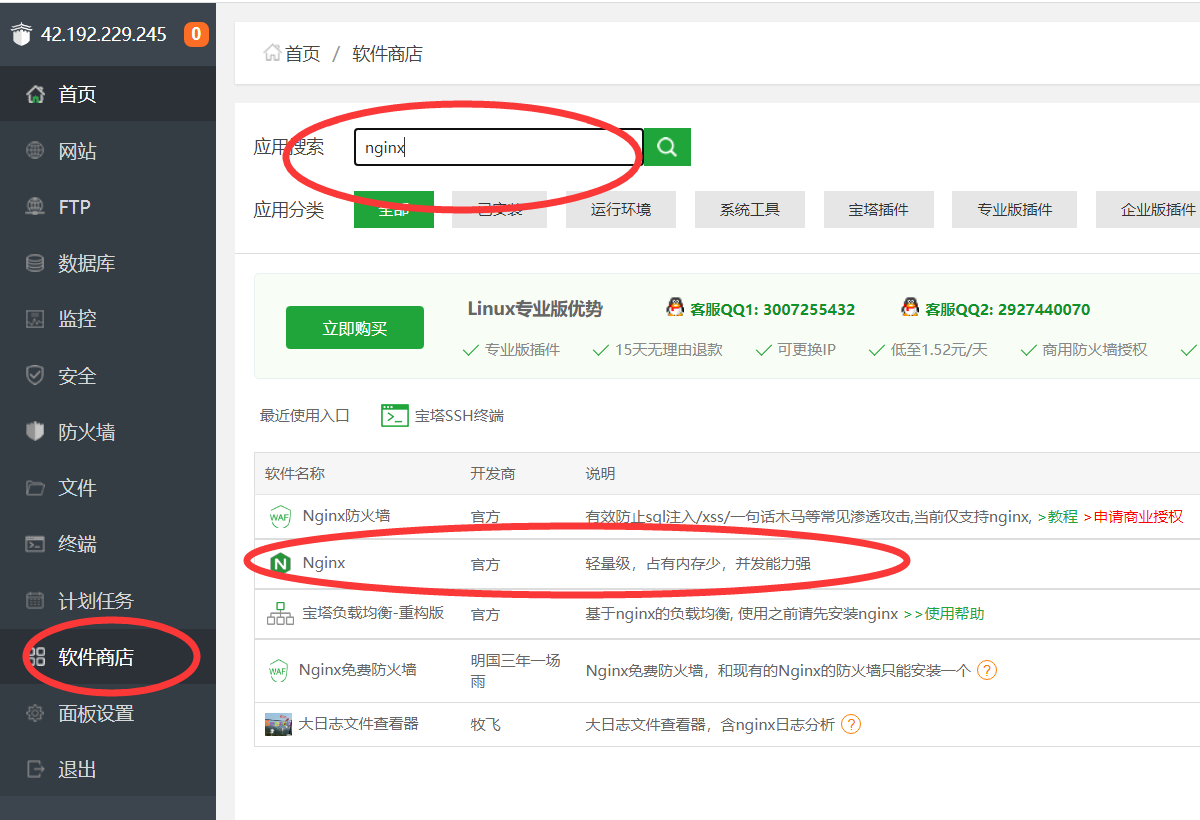Screen dimensions: 1200x820
Task: Click the home icon in breadcrumb
Action: pos(272,53)
